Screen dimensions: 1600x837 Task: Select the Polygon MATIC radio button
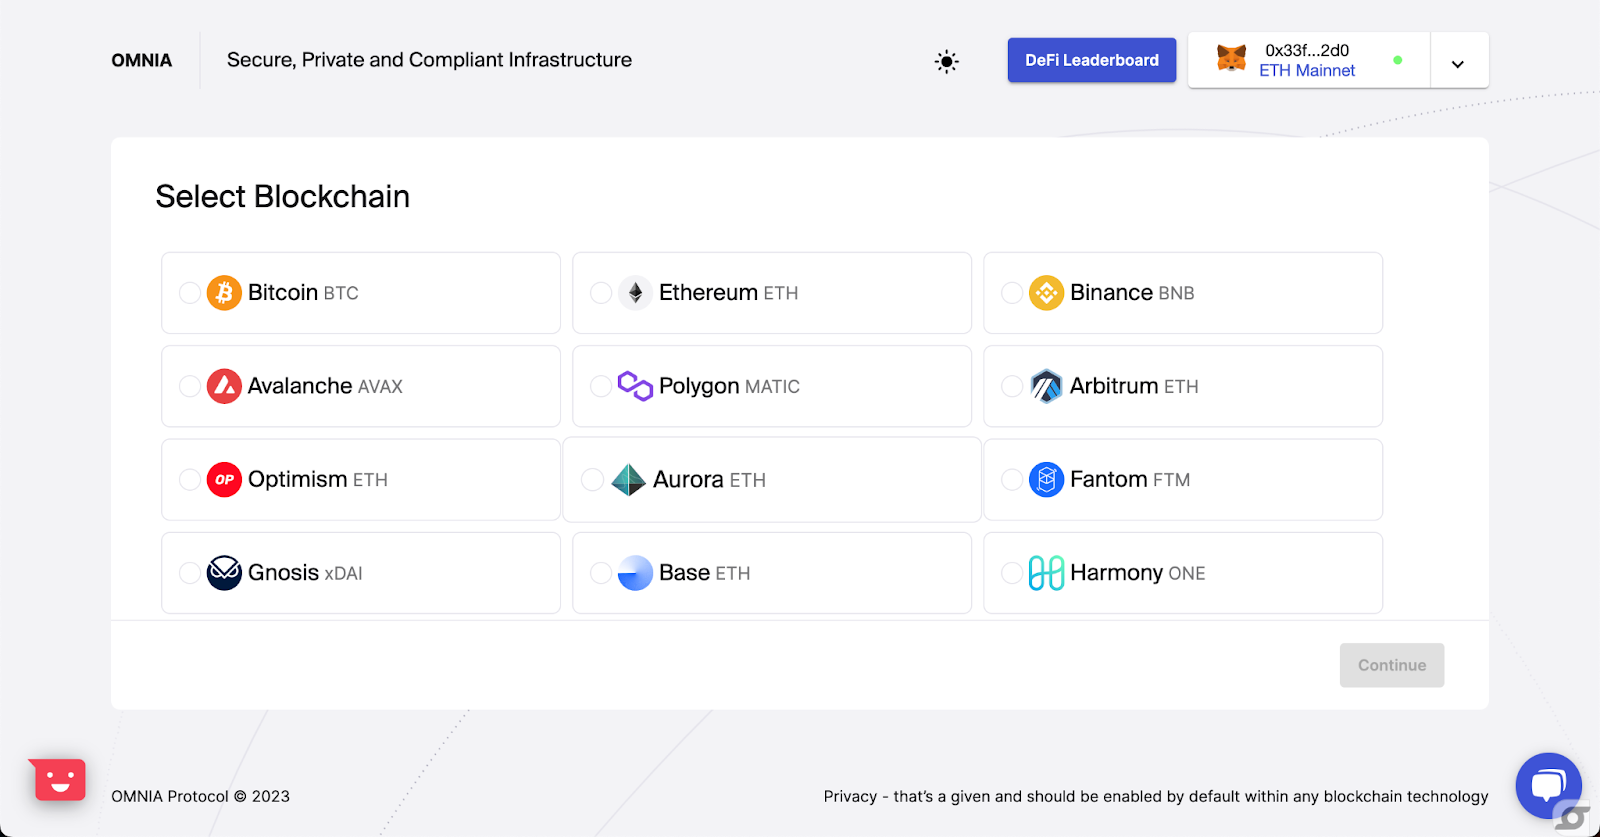601,386
